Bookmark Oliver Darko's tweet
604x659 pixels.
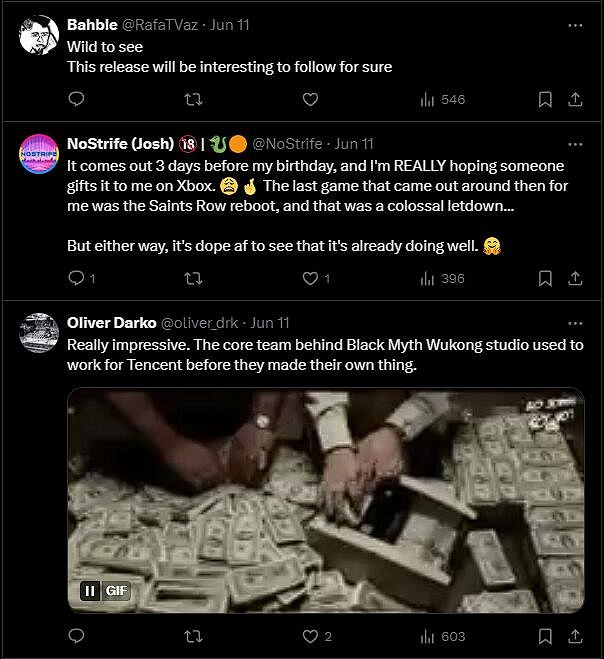point(545,636)
